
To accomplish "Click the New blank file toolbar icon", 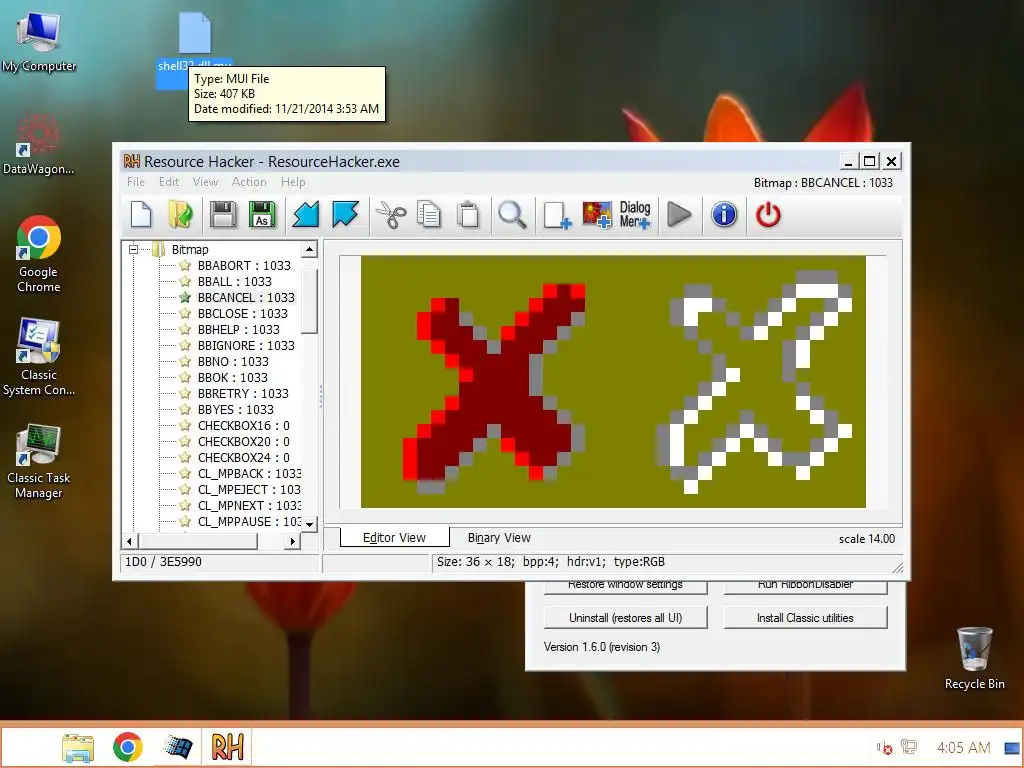I will tap(141, 215).
